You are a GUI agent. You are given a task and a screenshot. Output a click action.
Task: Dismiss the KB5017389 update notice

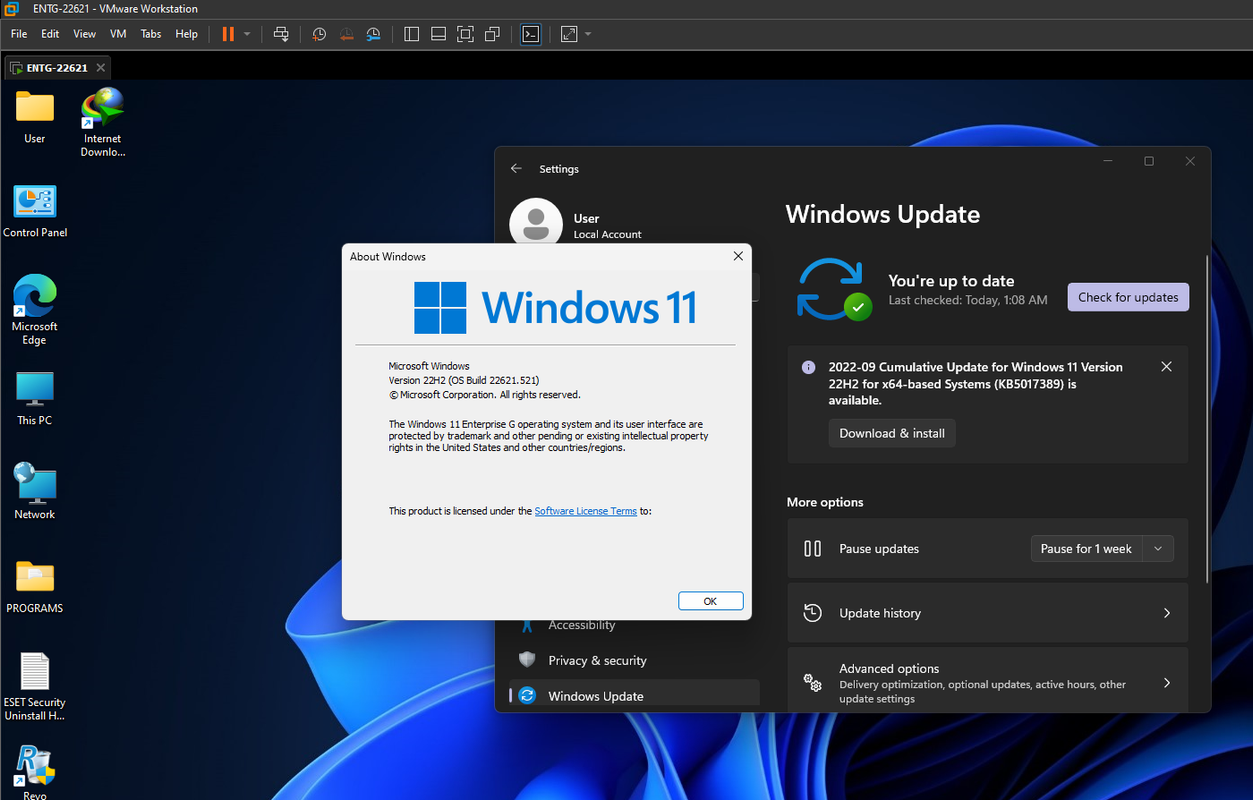(1166, 367)
